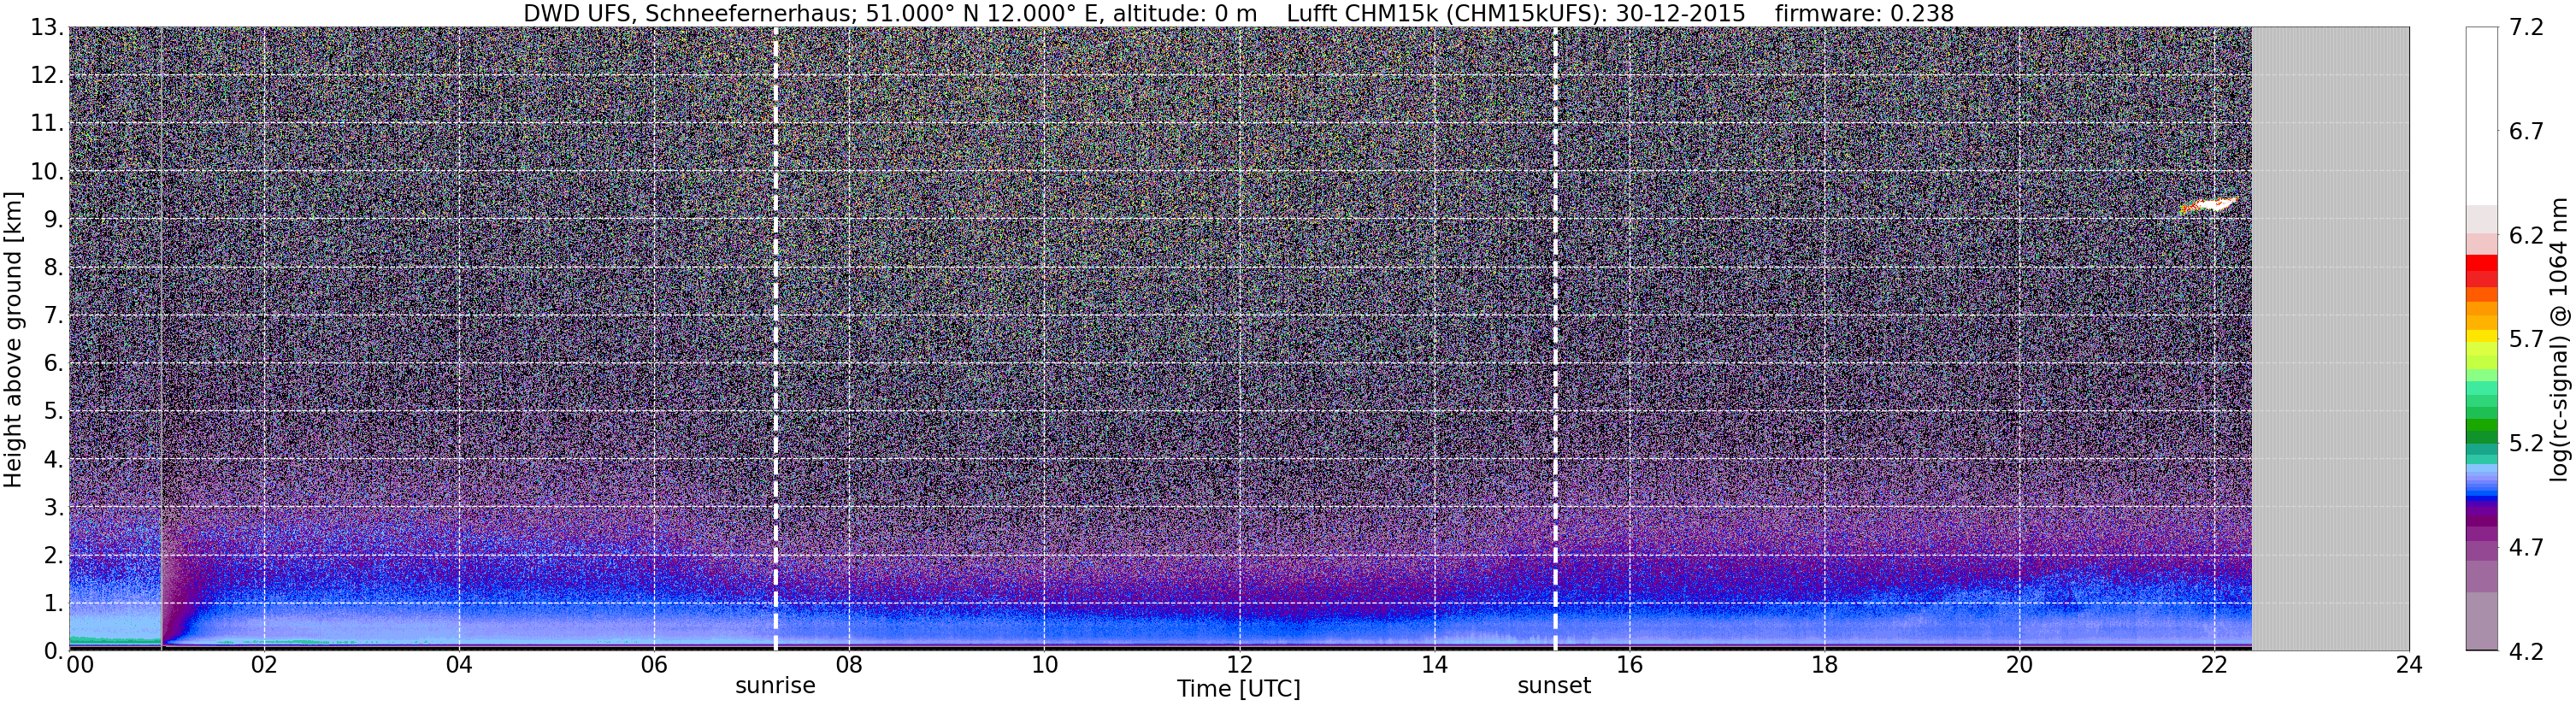Screen dimensions: 2576x706
Task: Click the 3. height axis tick label
Action: pyautogui.click(x=54, y=508)
